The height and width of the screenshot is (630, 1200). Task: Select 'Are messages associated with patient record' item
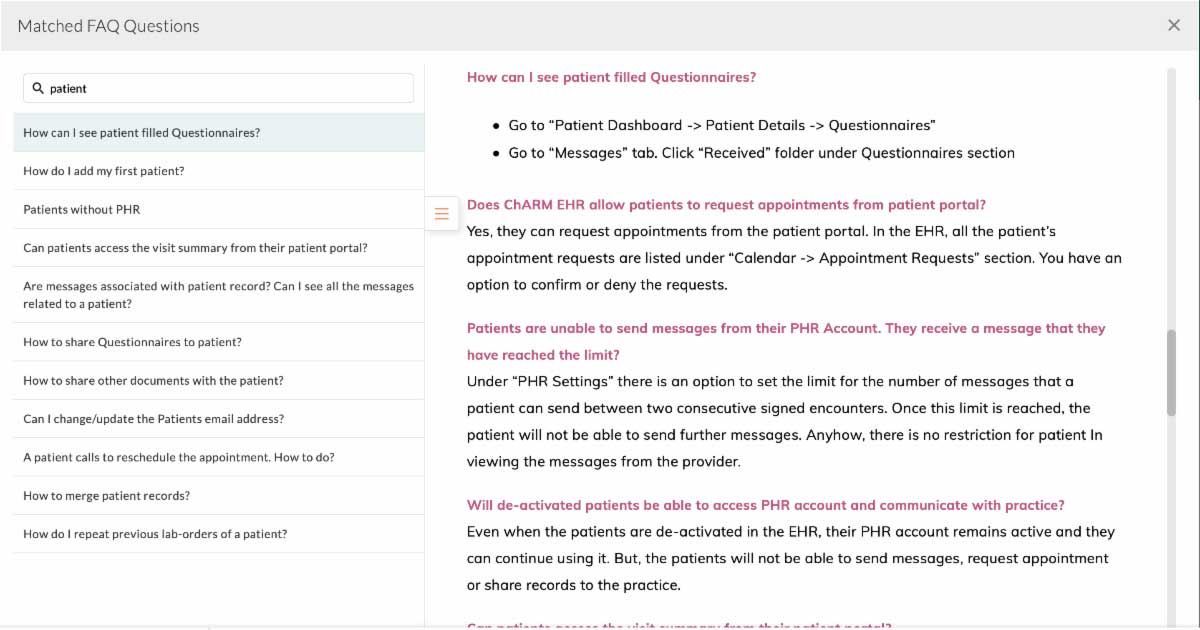(218, 295)
